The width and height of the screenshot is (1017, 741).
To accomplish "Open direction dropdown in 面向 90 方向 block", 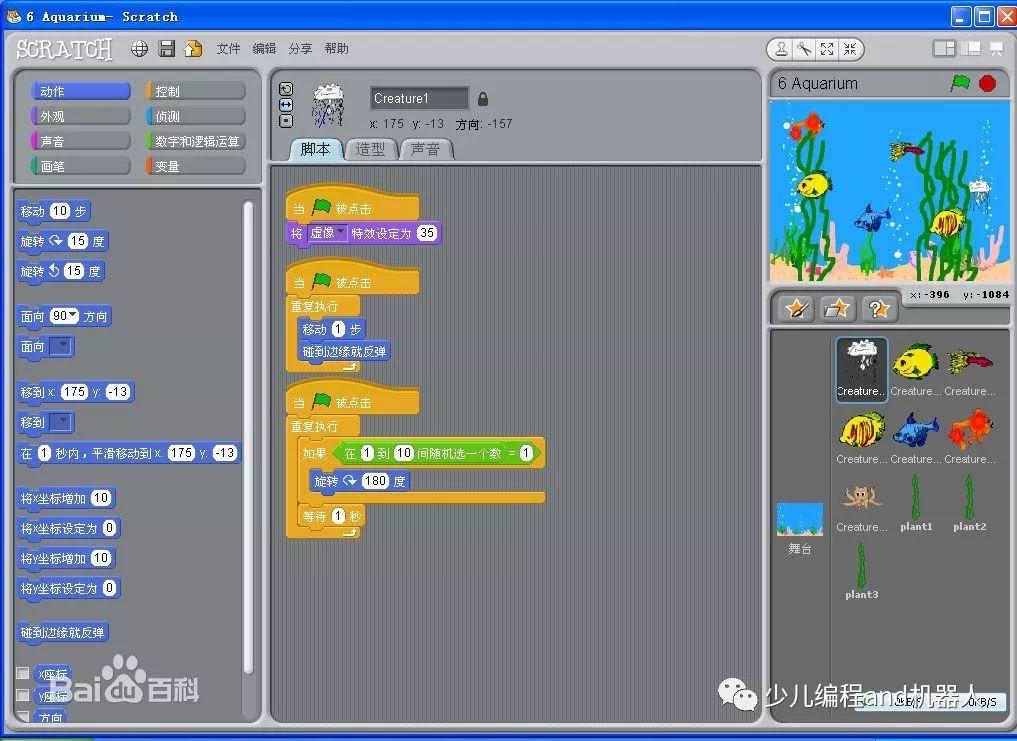I will [x=73, y=316].
